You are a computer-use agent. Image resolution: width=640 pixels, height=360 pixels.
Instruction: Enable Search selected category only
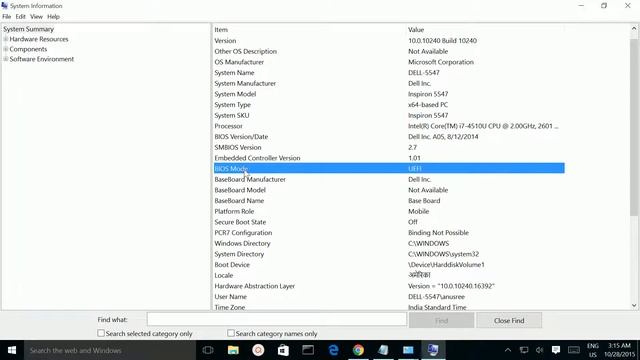click(101, 333)
